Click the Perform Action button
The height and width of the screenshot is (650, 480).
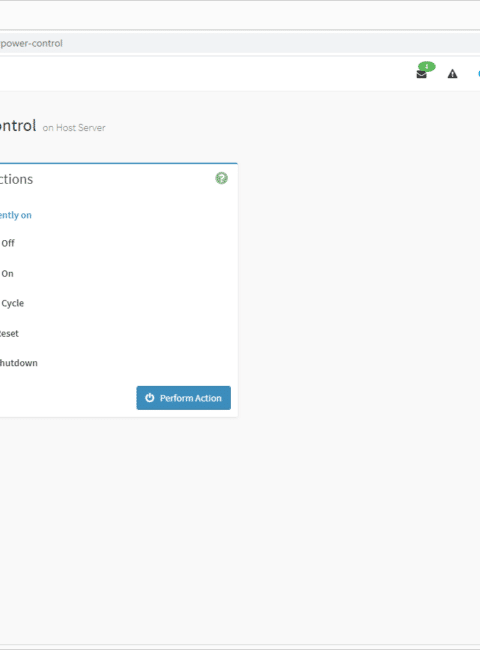click(x=184, y=398)
